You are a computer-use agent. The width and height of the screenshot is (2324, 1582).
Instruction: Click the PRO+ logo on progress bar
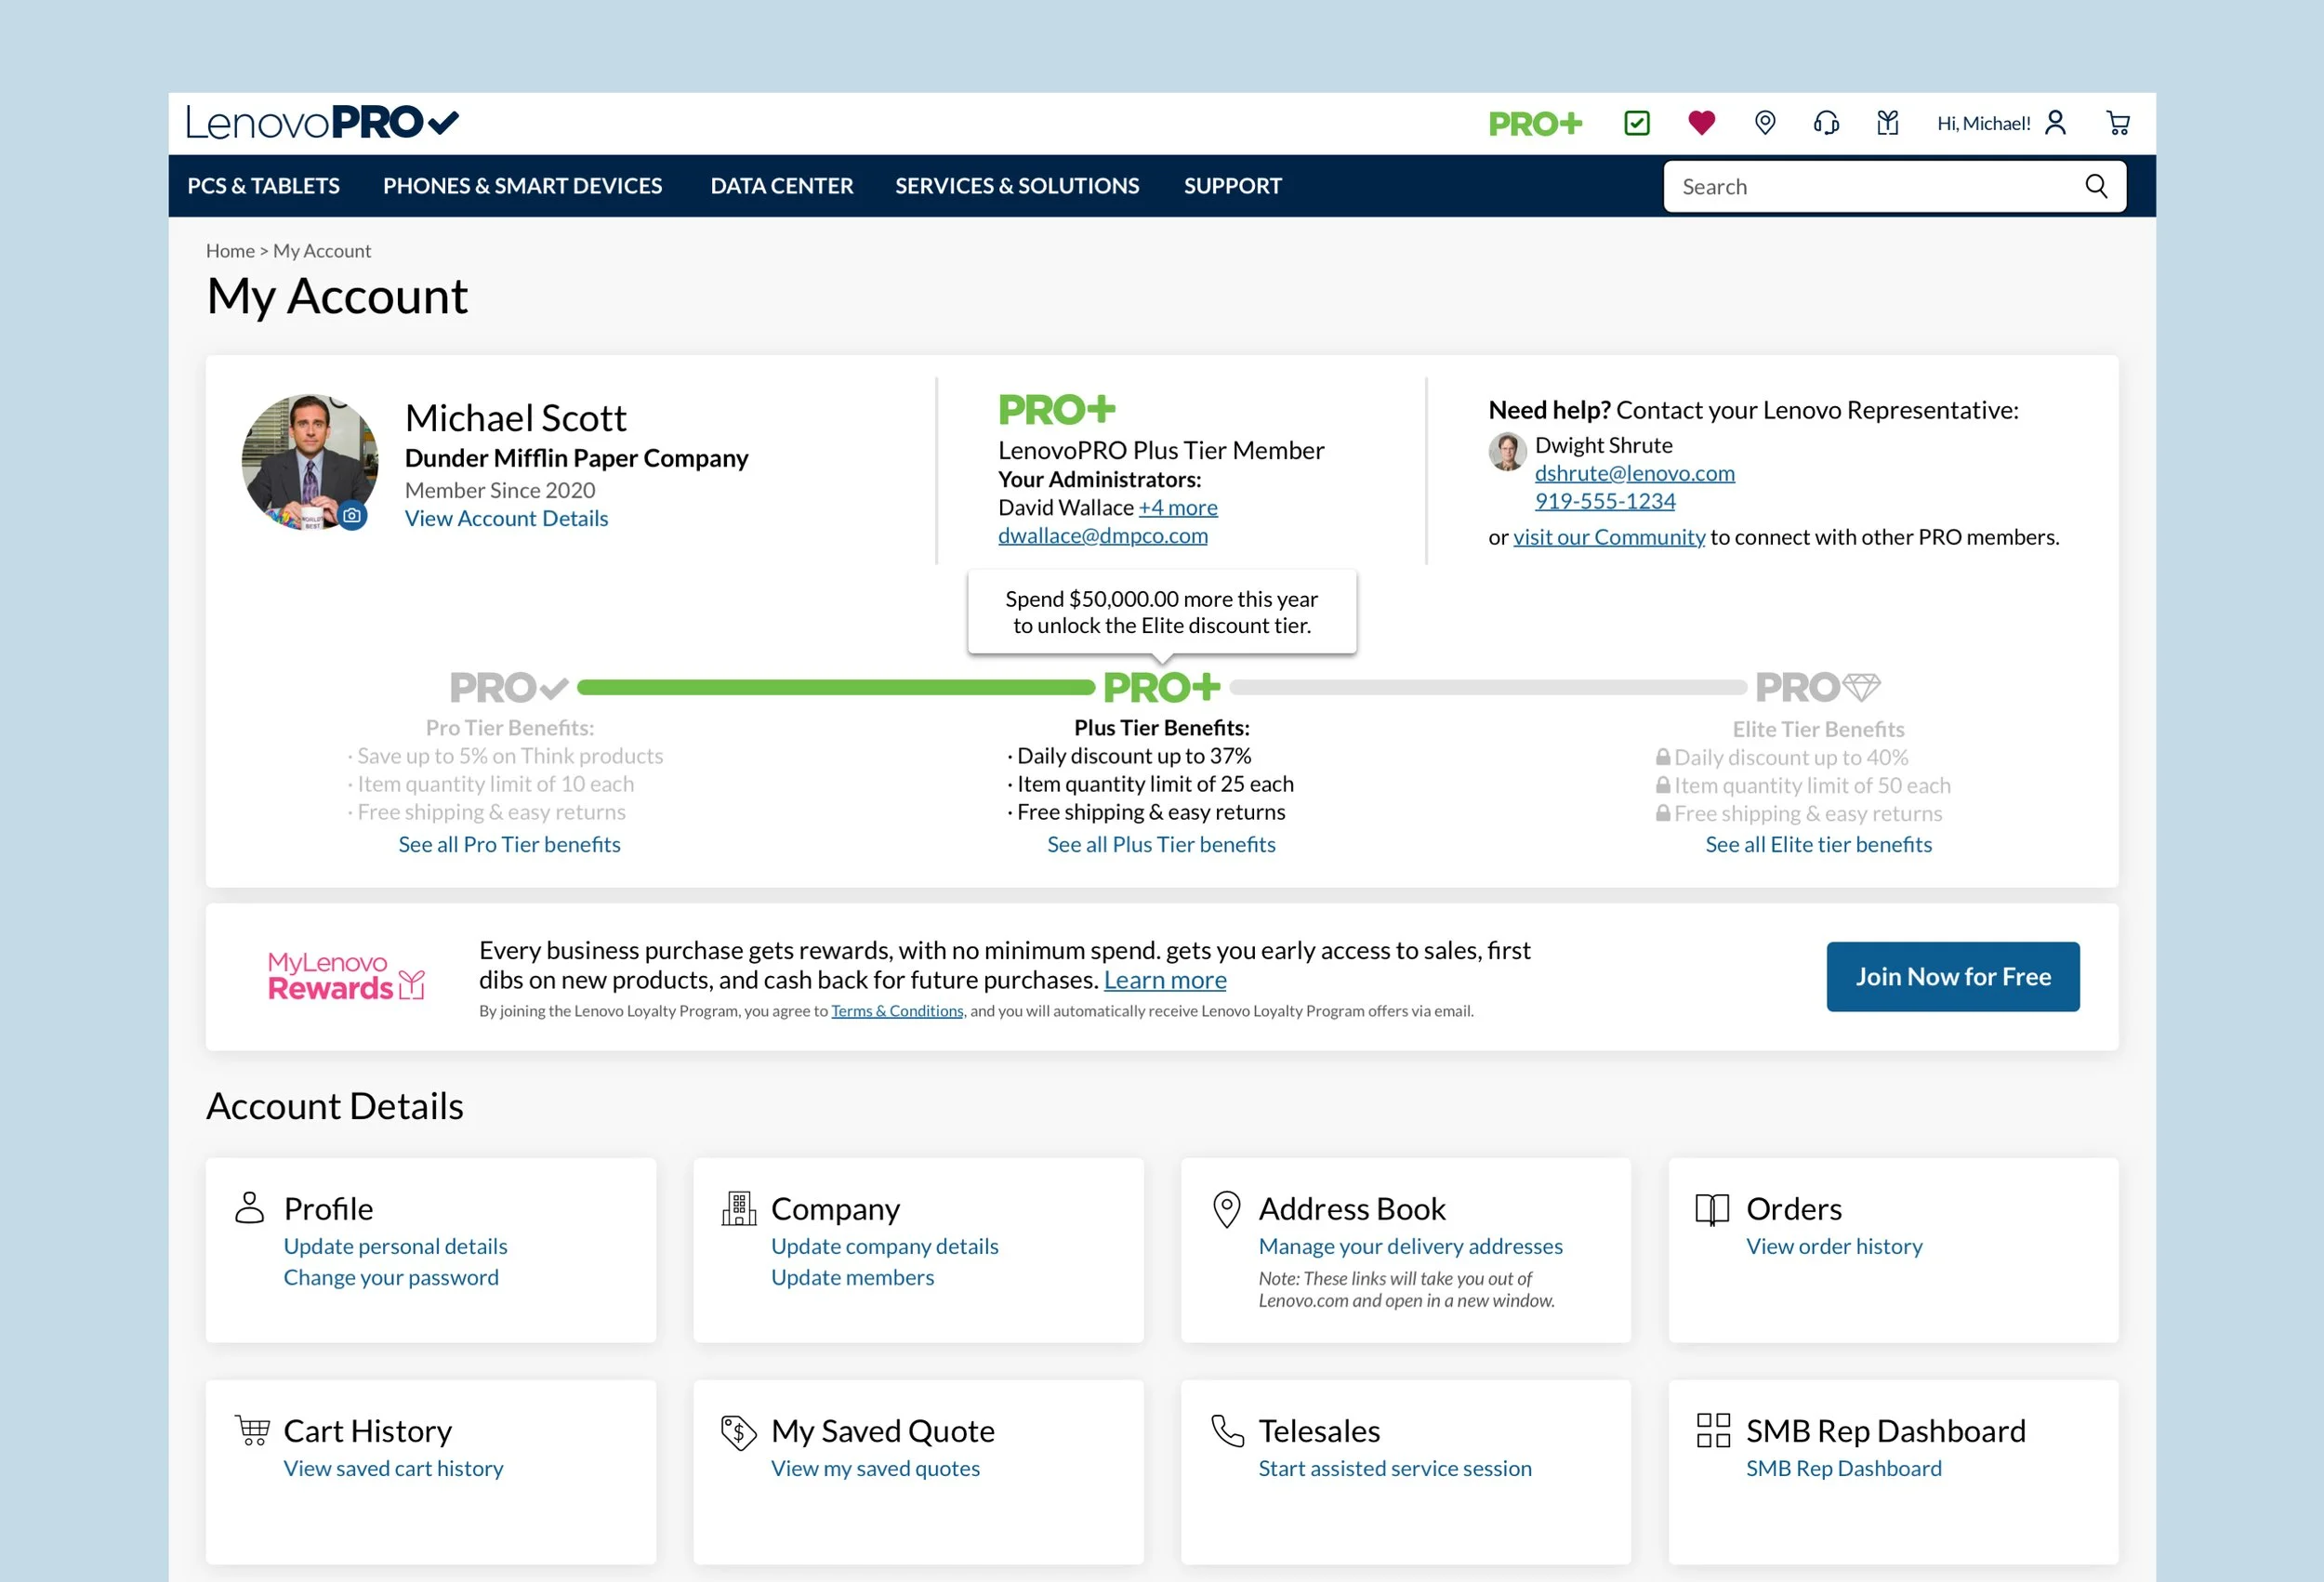1161,687
